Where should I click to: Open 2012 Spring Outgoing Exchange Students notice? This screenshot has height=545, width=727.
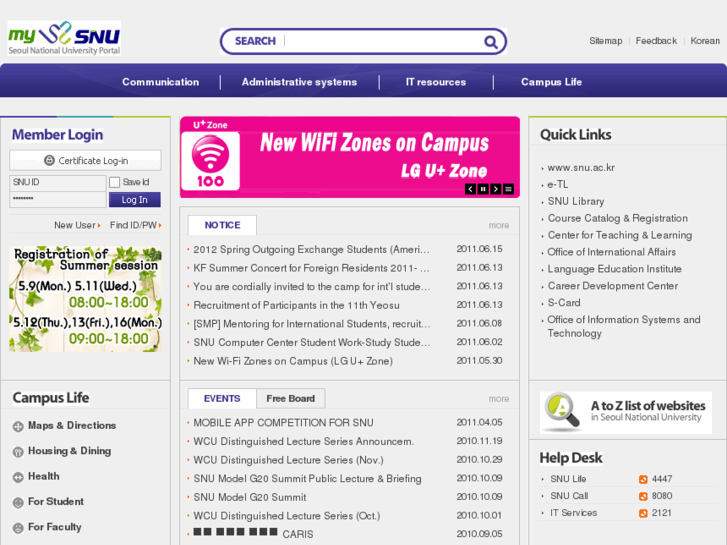311,250
